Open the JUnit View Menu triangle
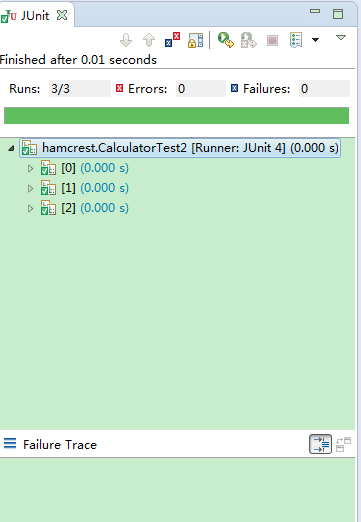The height and width of the screenshot is (522, 361). [341, 37]
